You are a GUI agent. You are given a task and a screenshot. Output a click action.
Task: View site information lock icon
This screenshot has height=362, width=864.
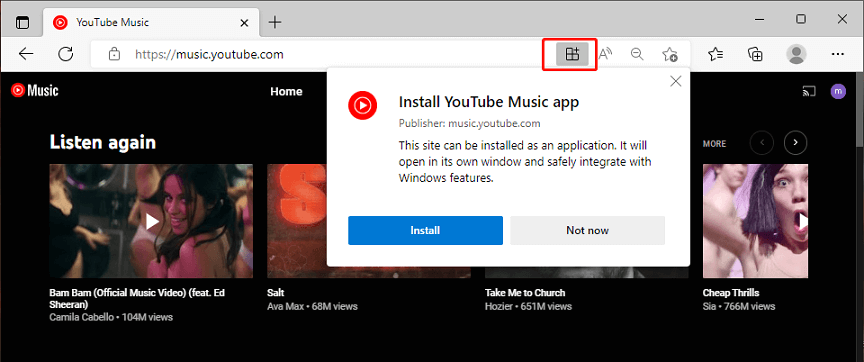114,54
